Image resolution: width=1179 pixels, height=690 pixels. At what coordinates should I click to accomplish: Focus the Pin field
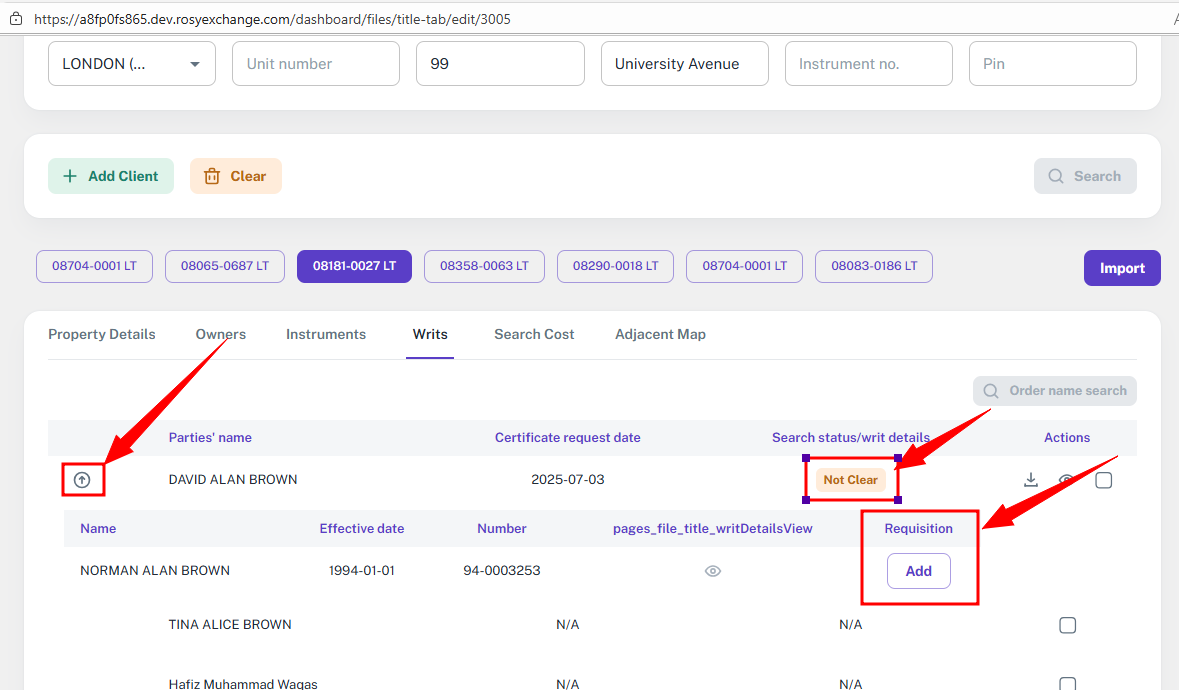[x=1053, y=64]
